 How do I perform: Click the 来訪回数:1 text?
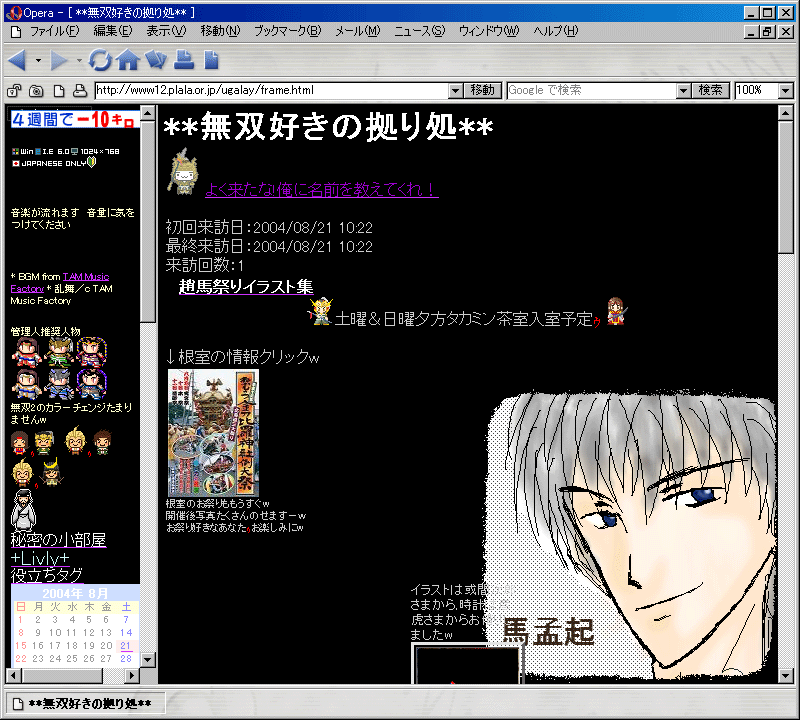205,265
